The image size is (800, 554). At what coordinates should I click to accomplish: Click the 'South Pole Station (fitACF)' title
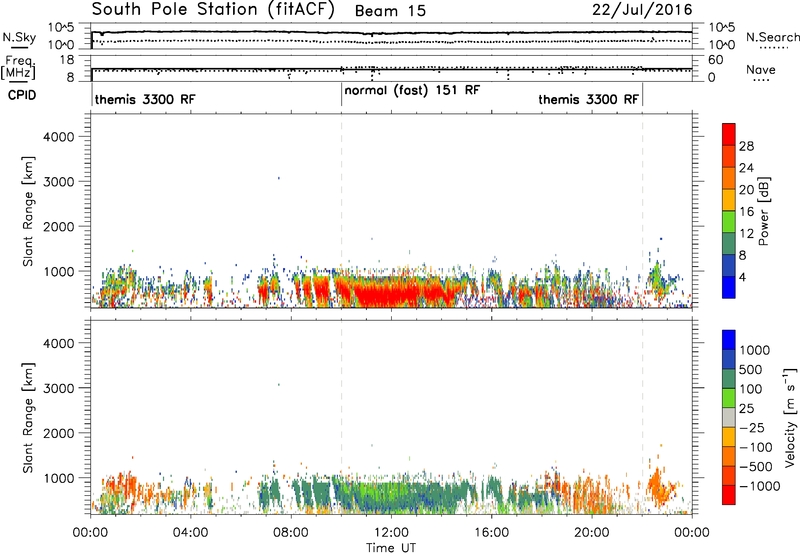click(213, 10)
